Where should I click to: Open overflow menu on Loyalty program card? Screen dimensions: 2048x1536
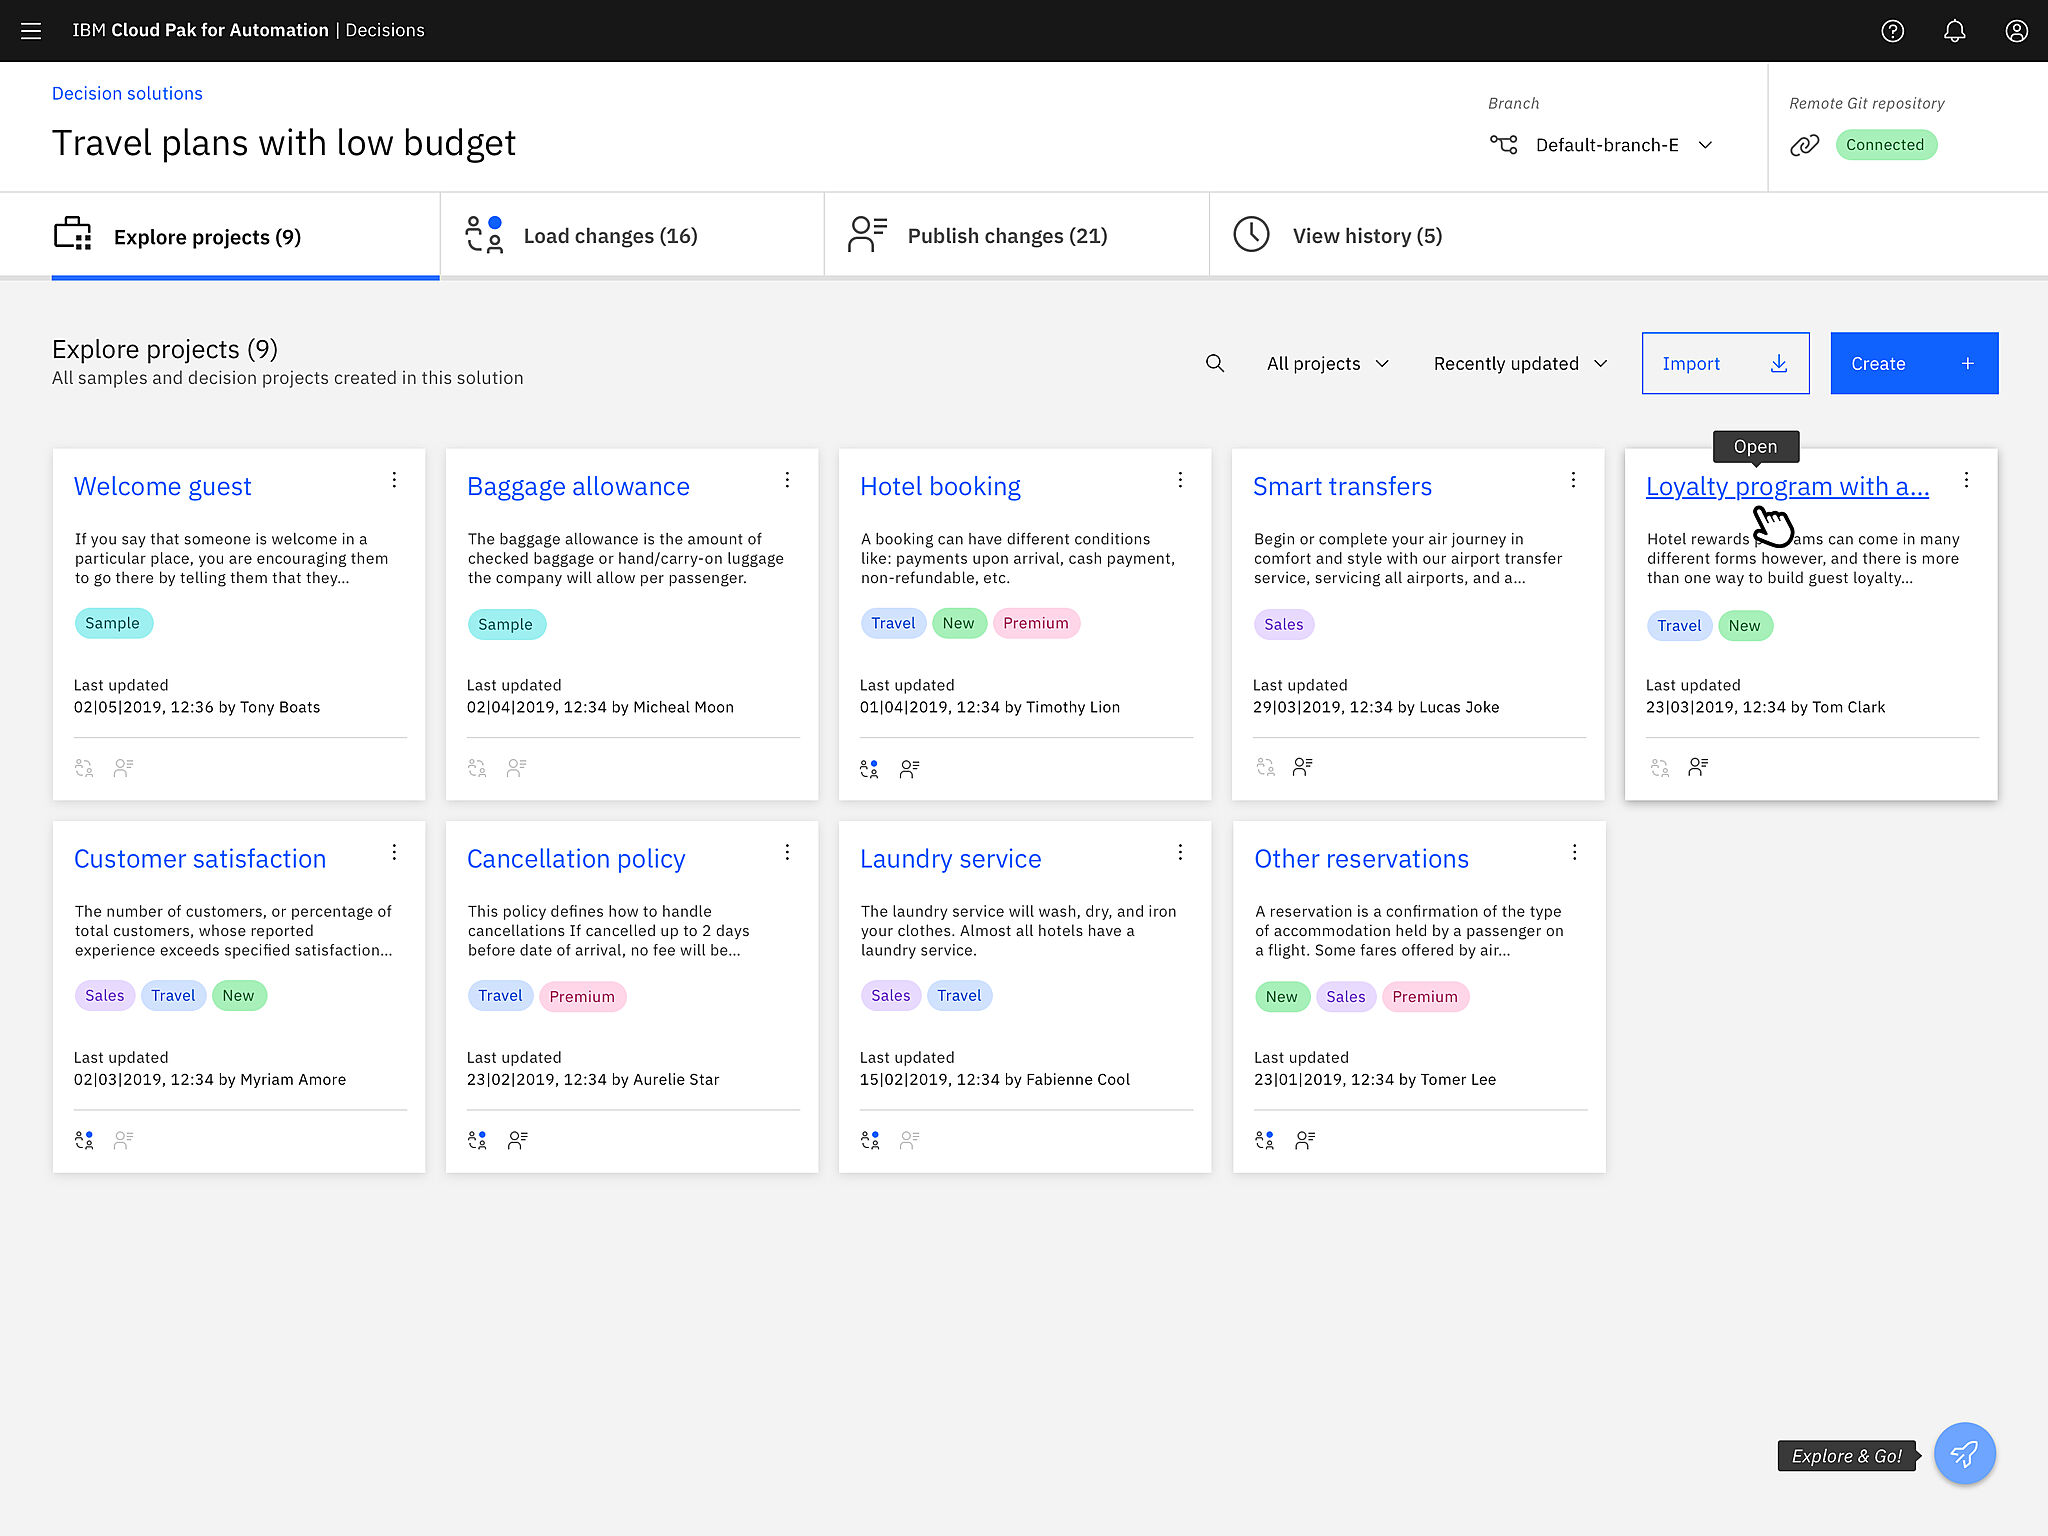[1967, 480]
